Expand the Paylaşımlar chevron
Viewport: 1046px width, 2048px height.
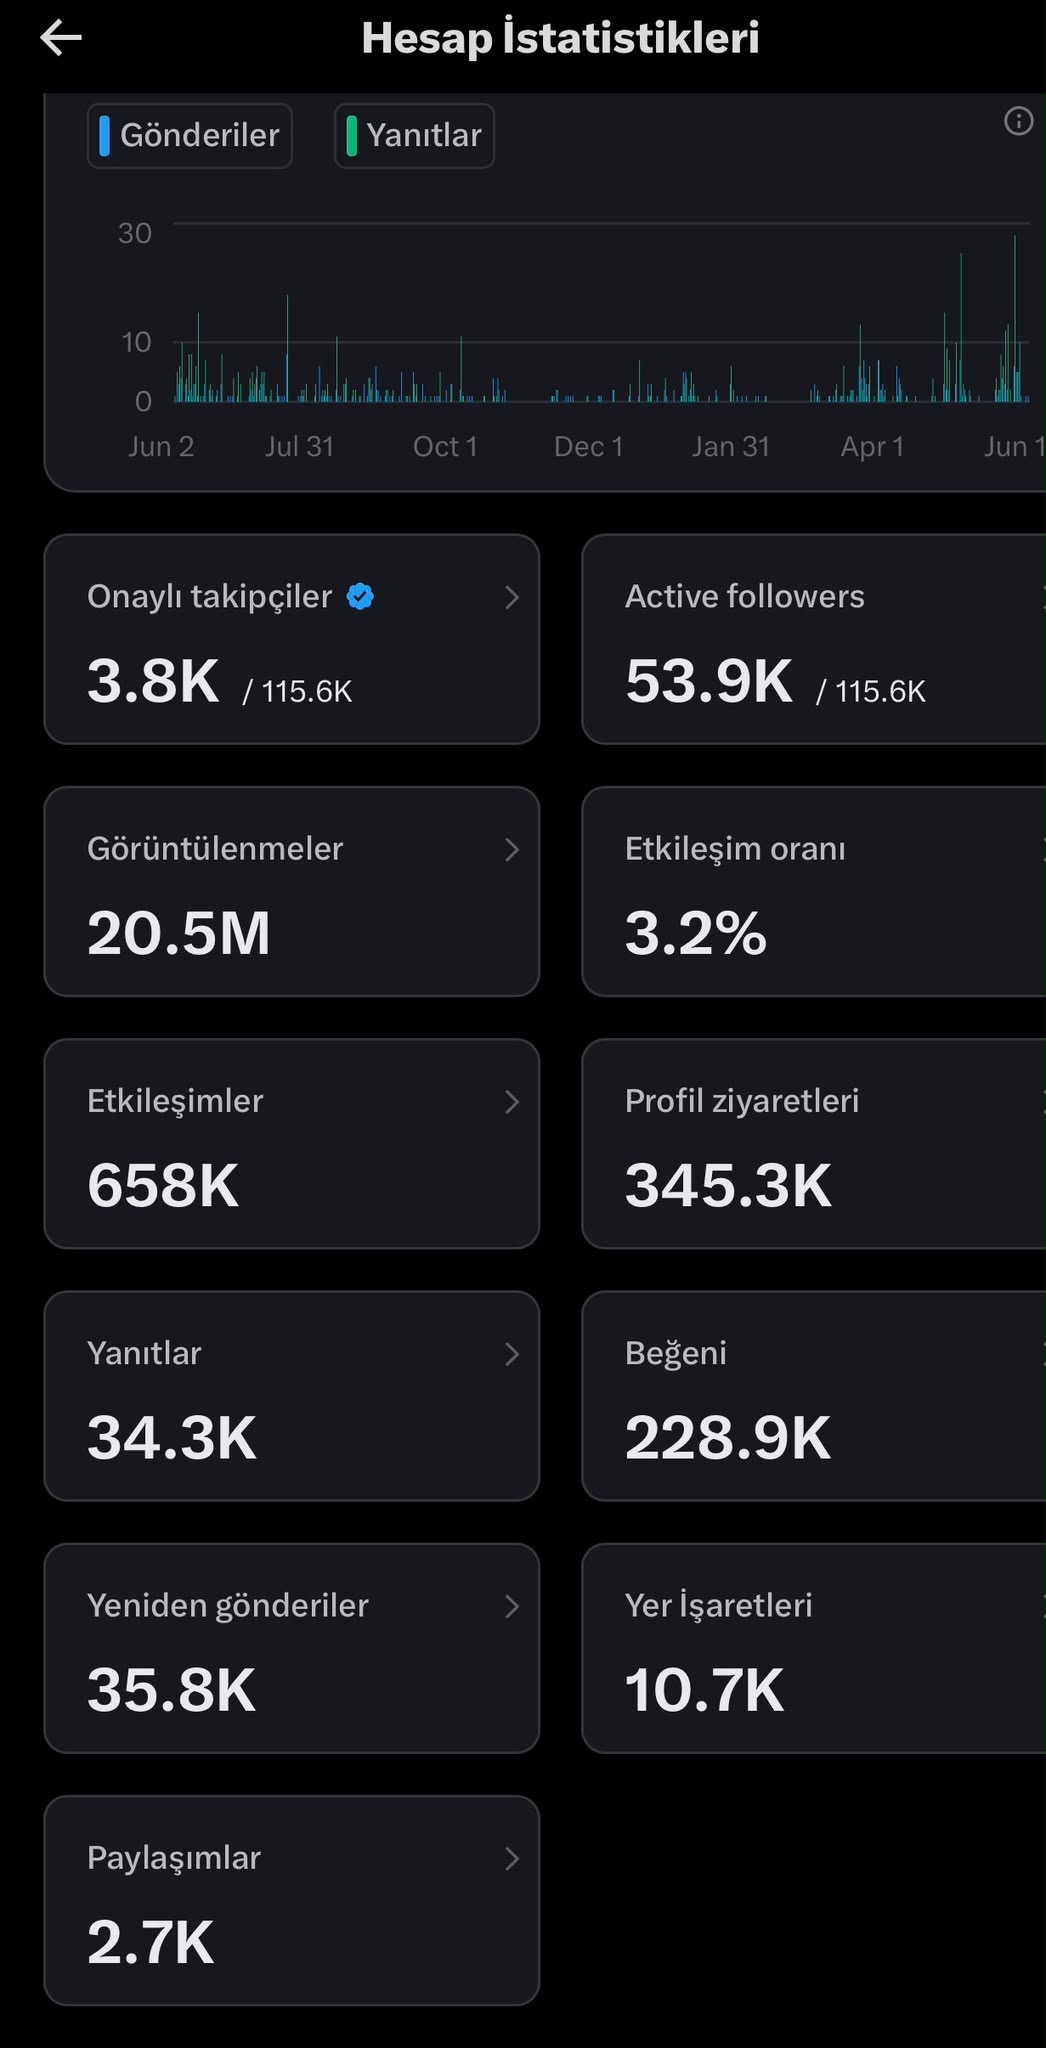tap(512, 1858)
